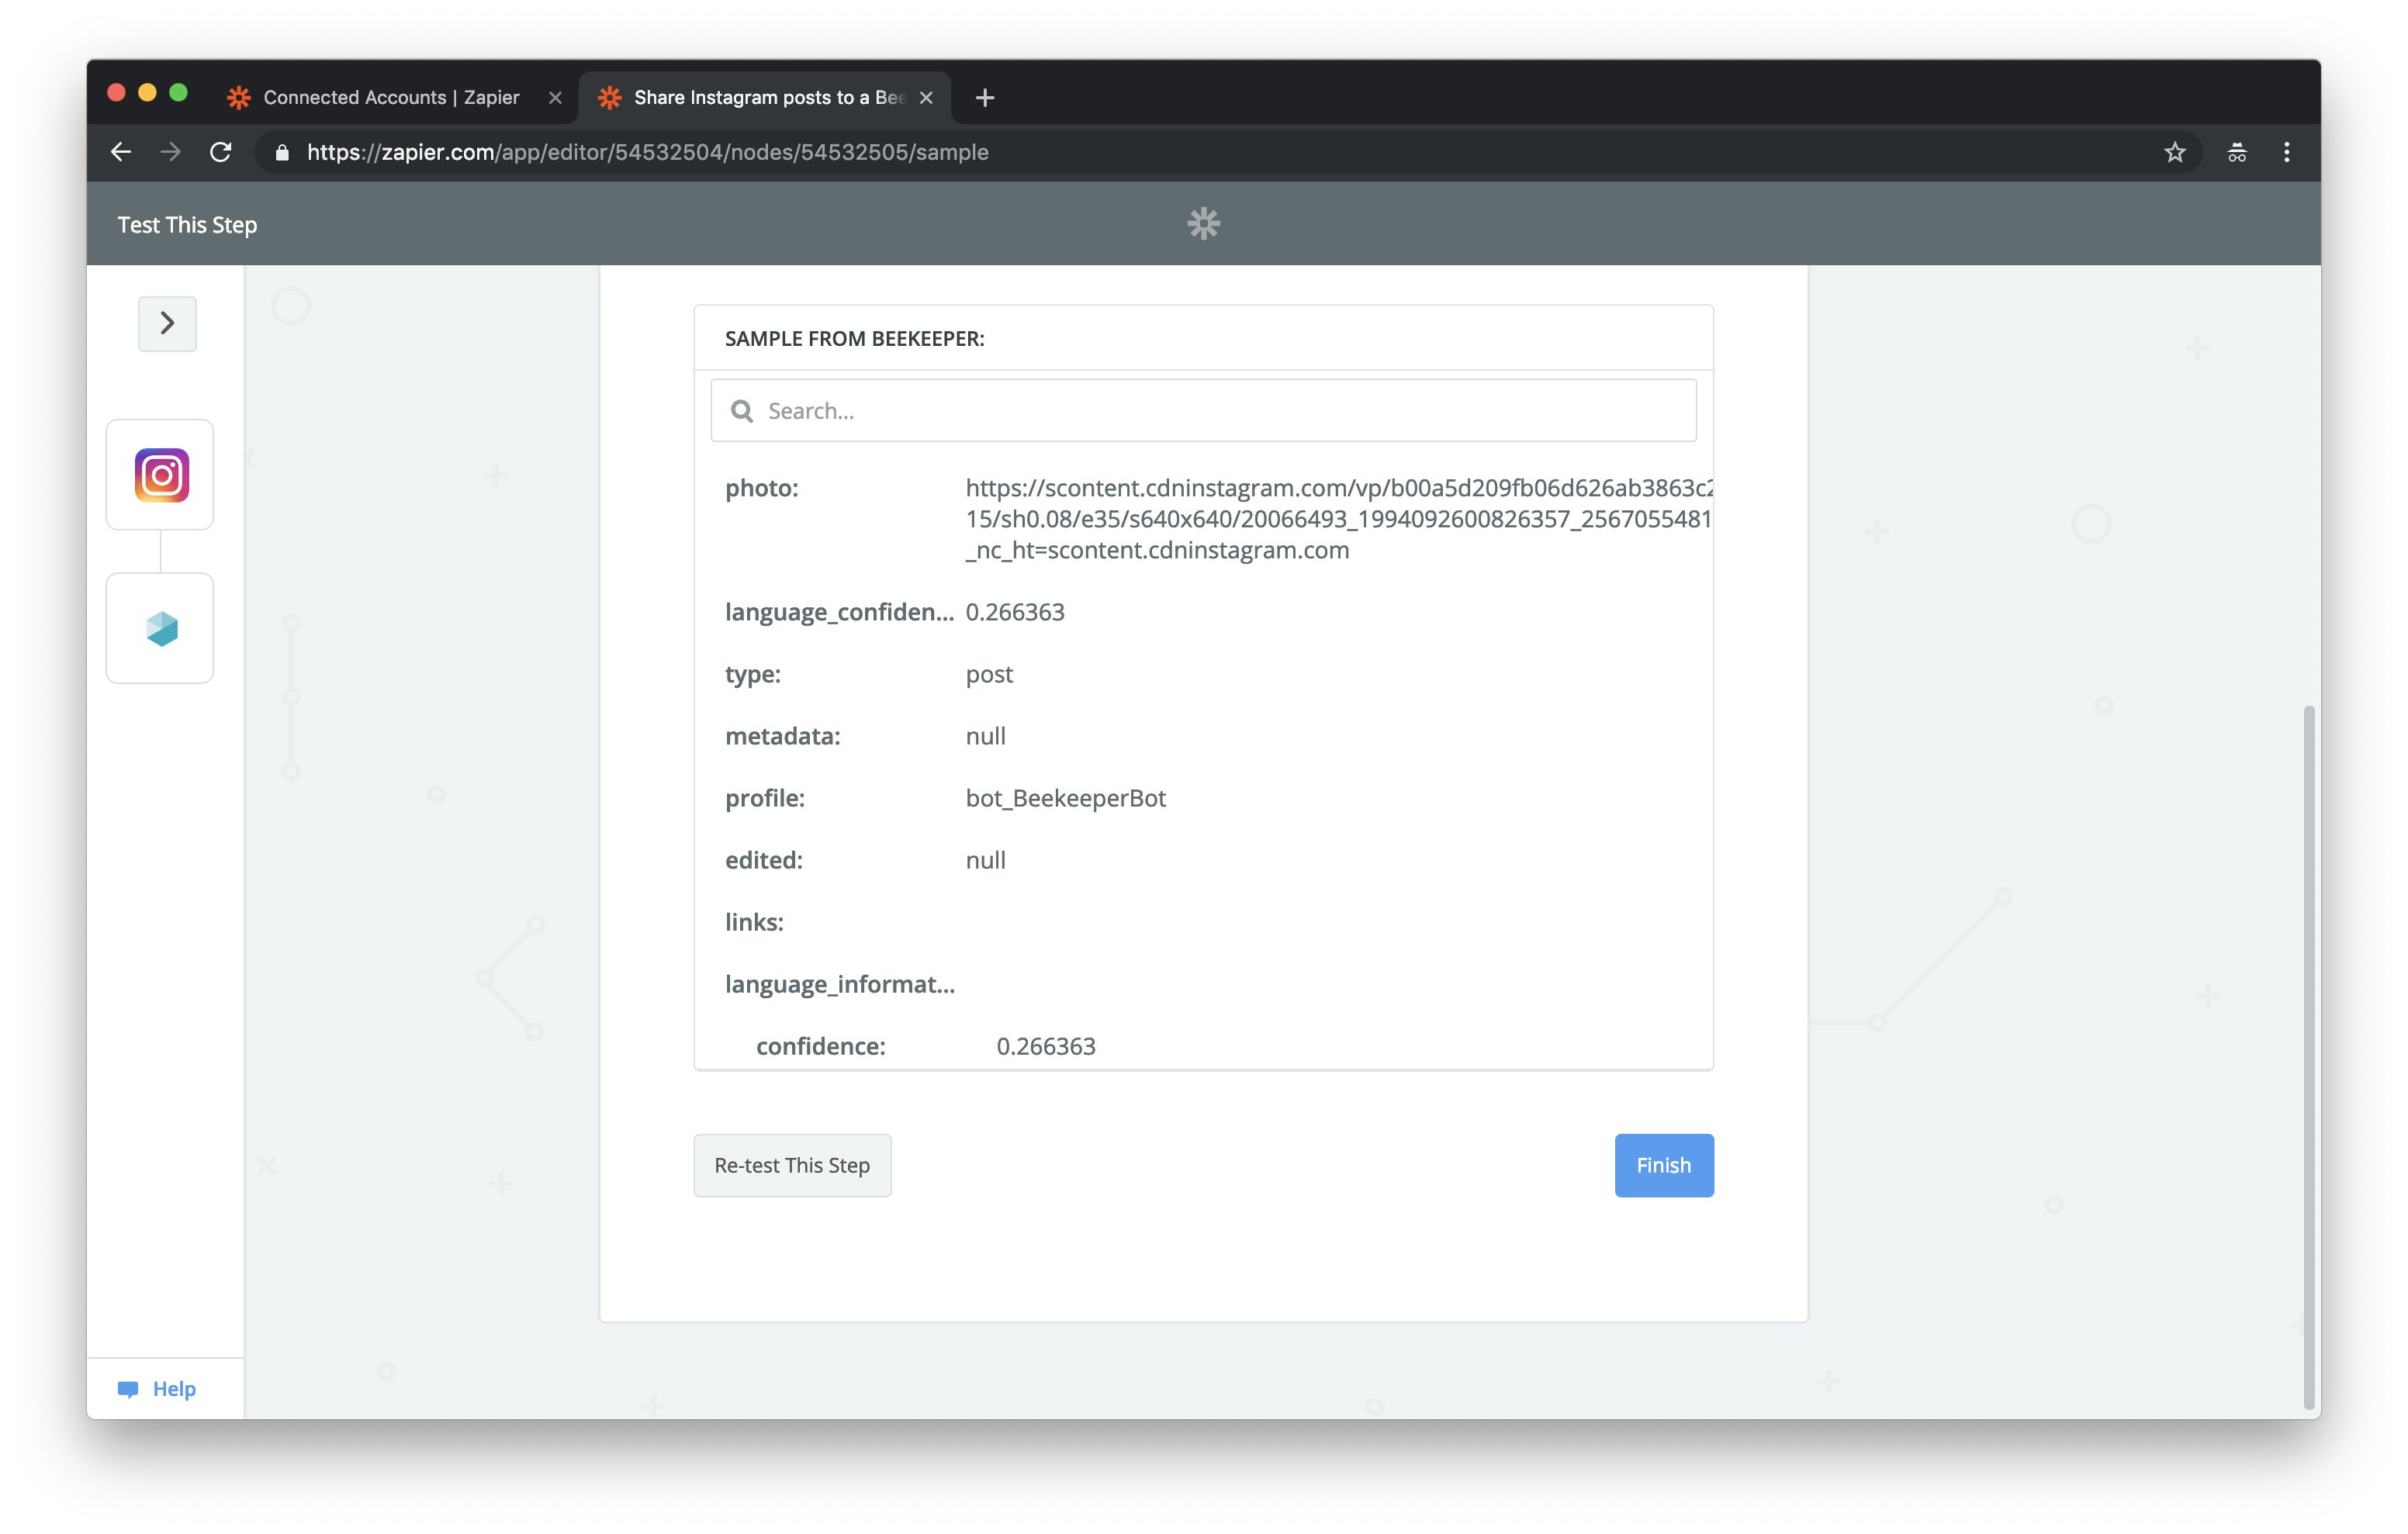
Task: Click the Zapier logo in header
Action: click(1203, 223)
